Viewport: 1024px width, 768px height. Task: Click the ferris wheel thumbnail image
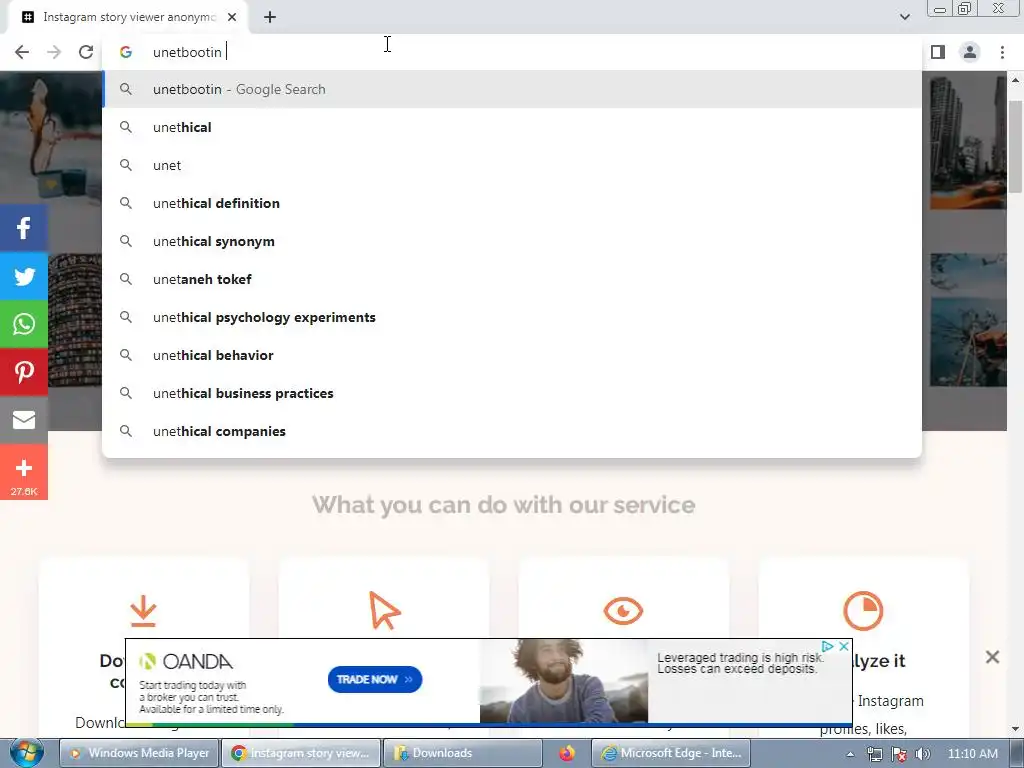coord(968,320)
